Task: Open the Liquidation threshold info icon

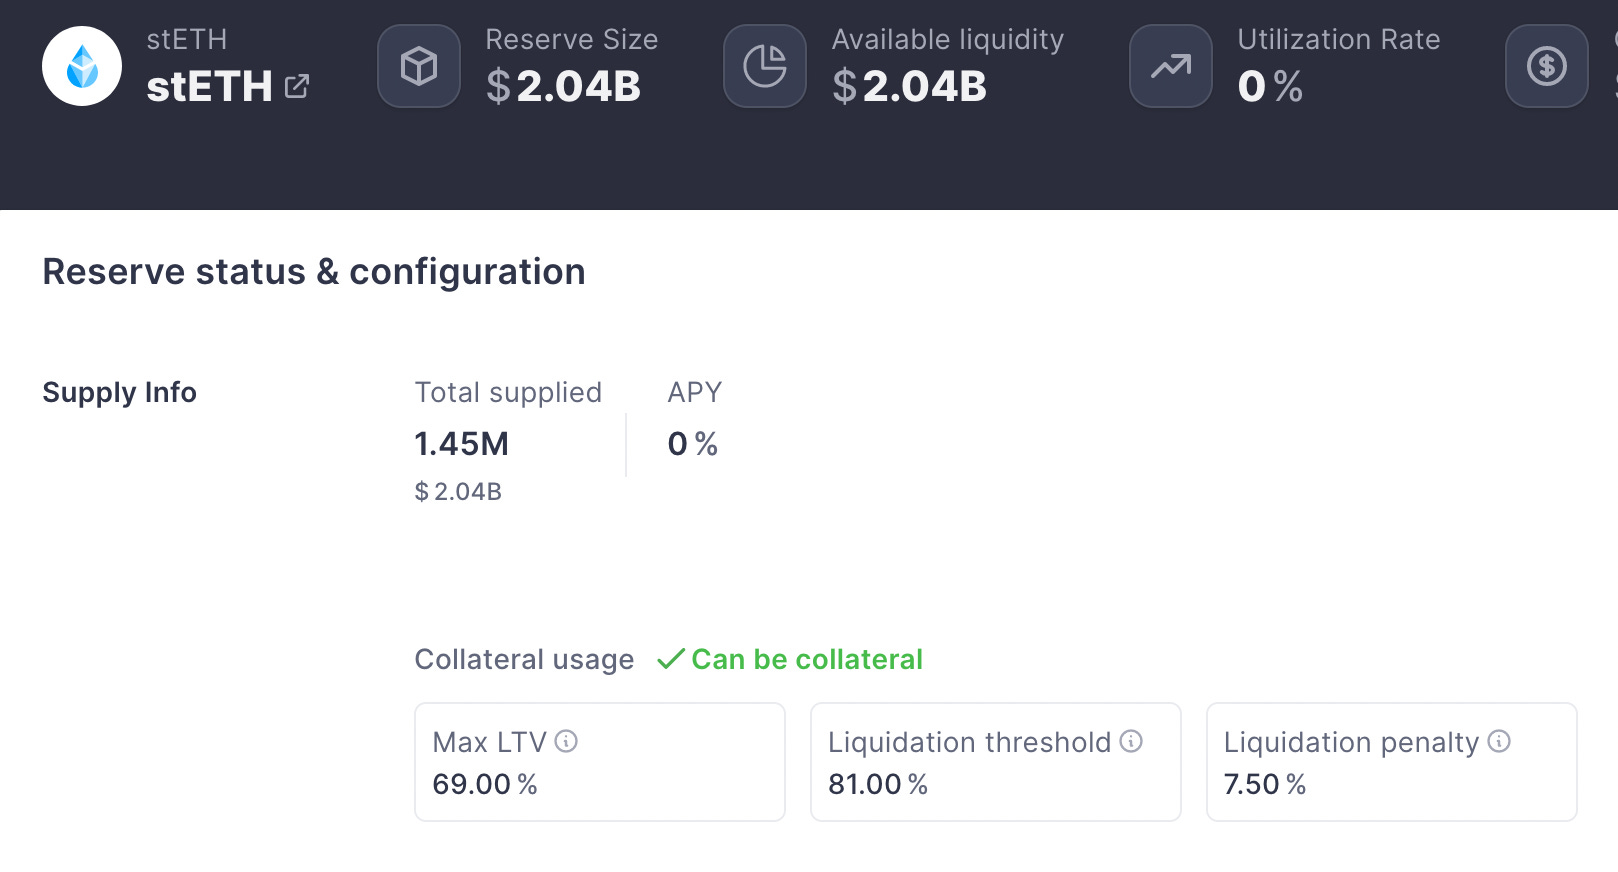Action: point(1131,741)
